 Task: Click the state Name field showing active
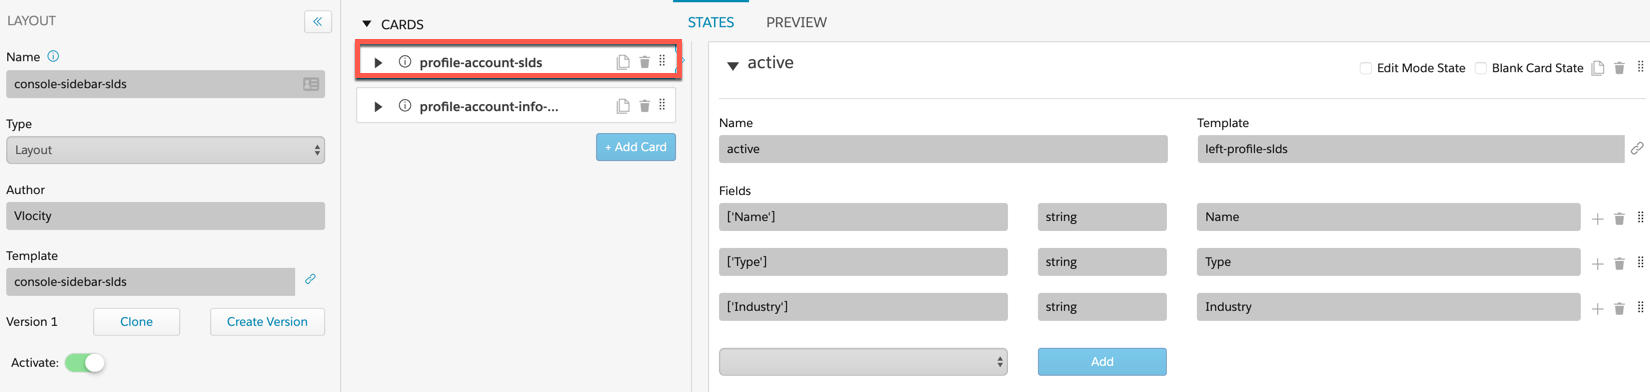click(943, 149)
